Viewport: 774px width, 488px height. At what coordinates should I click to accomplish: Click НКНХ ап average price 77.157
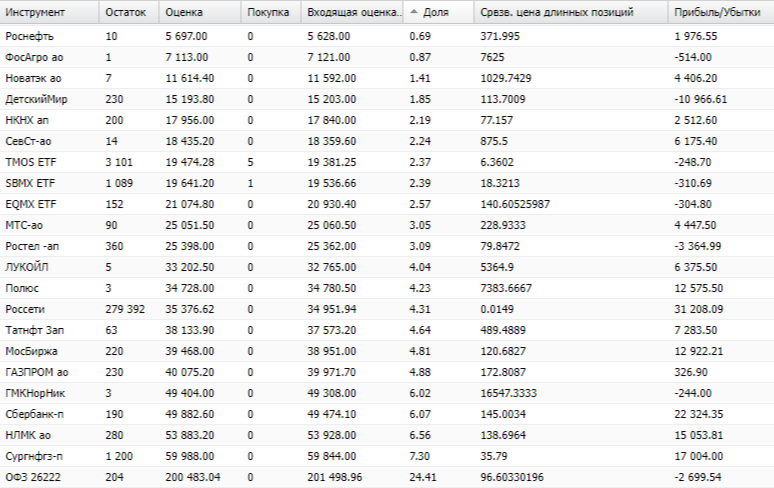point(497,120)
